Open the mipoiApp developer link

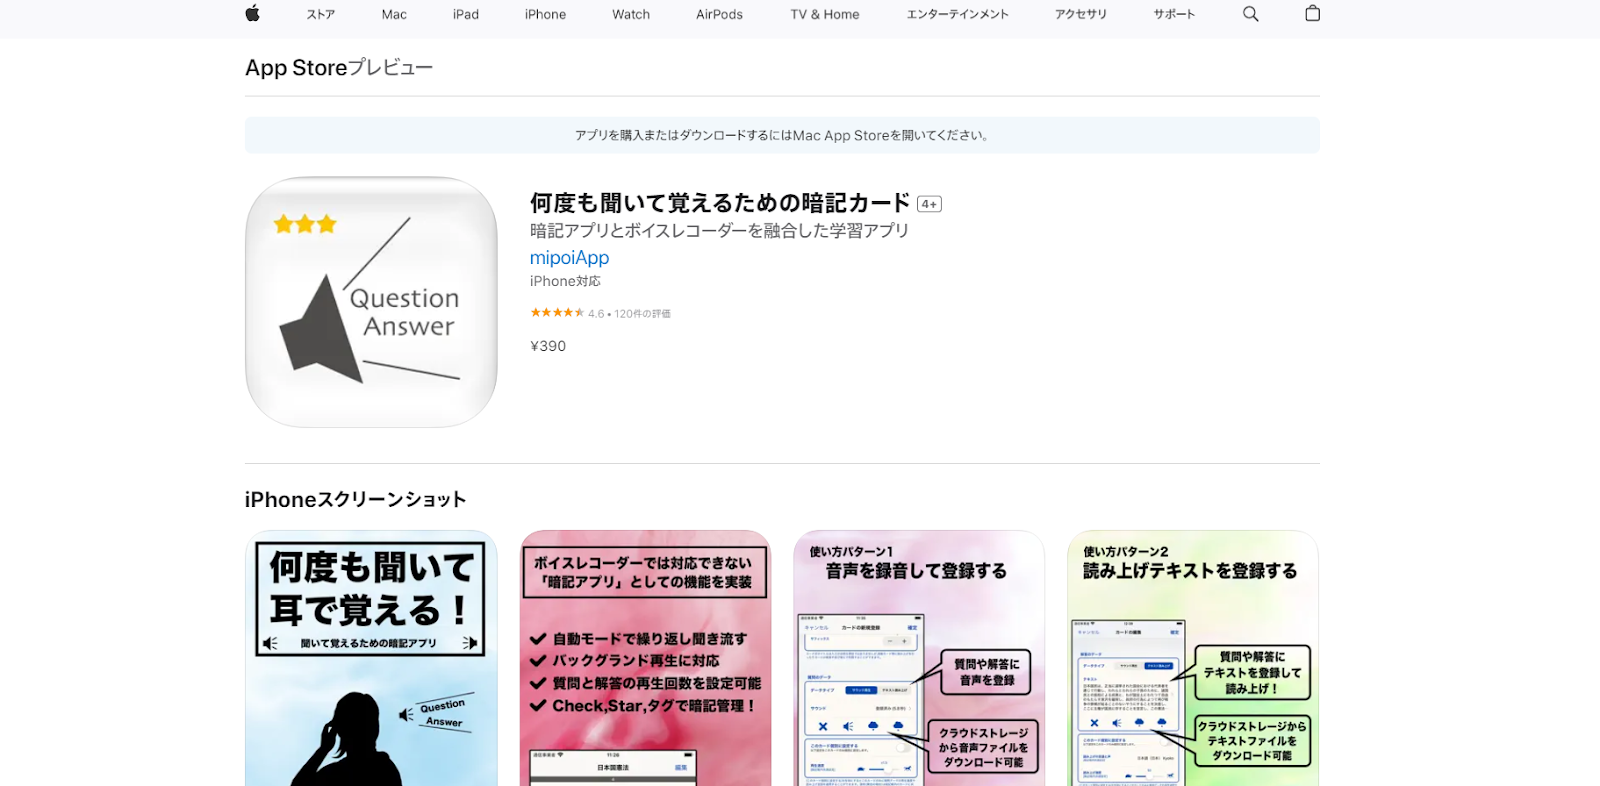[x=569, y=257]
